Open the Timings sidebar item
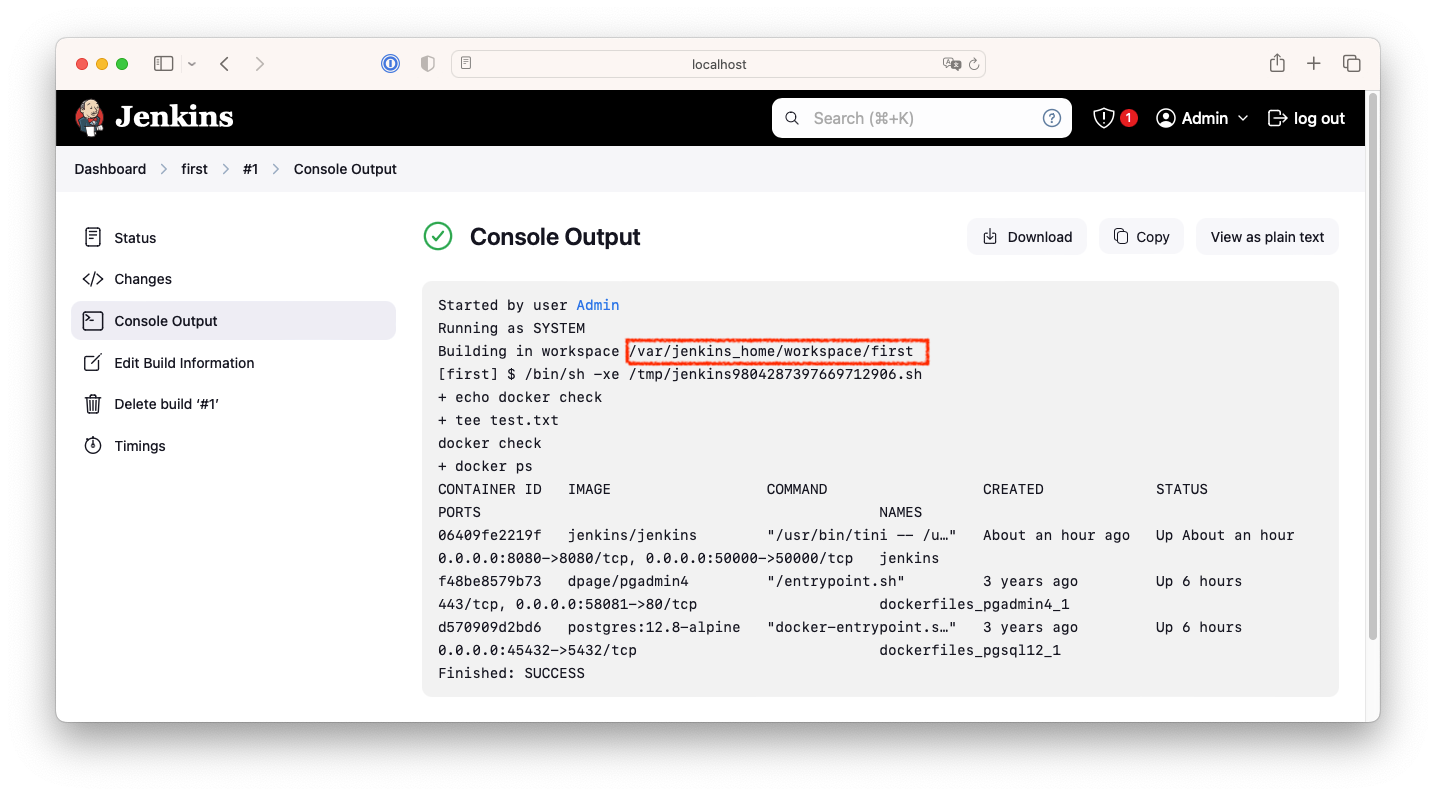The image size is (1436, 796). [233, 446]
